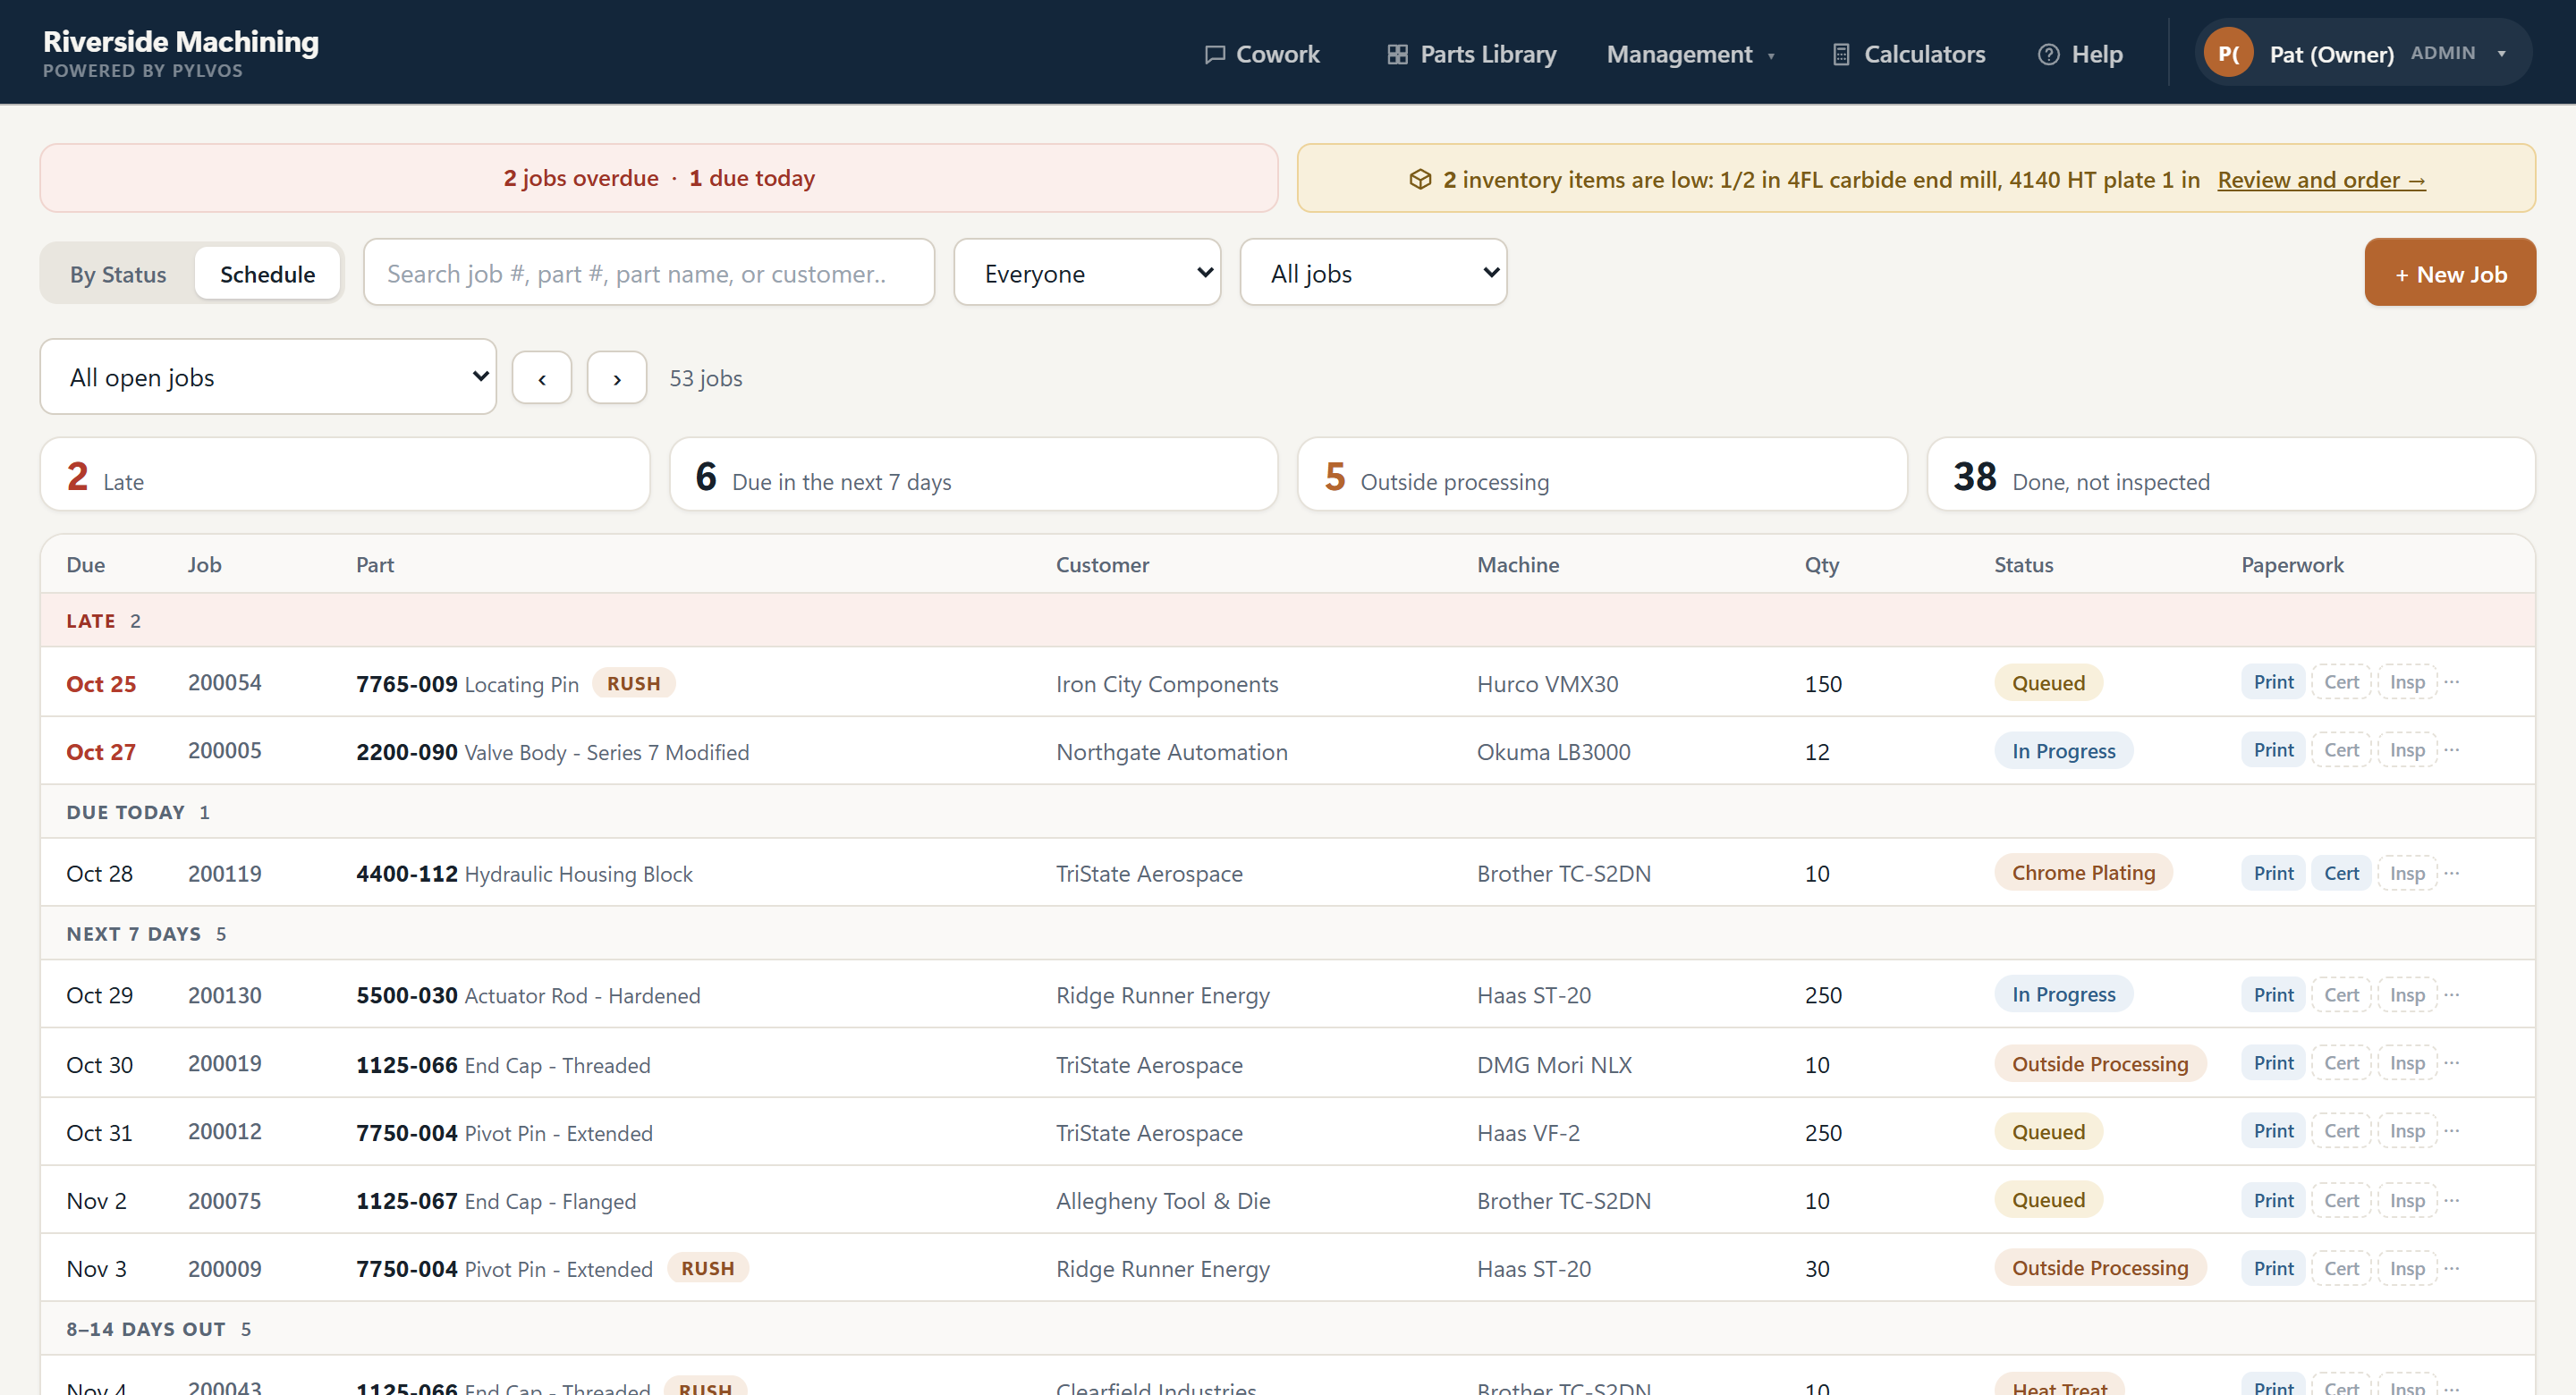Viewport: 2576px width, 1395px height.
Task: Switch to By Status view
Action: [x=118, y=274]
